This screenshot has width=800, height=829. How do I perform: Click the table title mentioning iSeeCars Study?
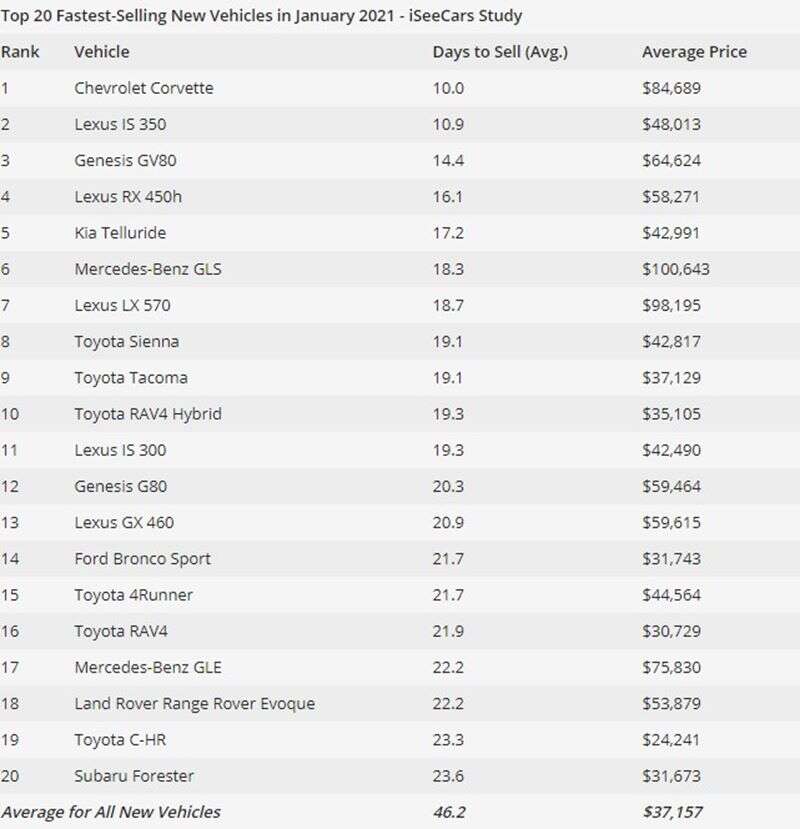[x=261, y=16]
